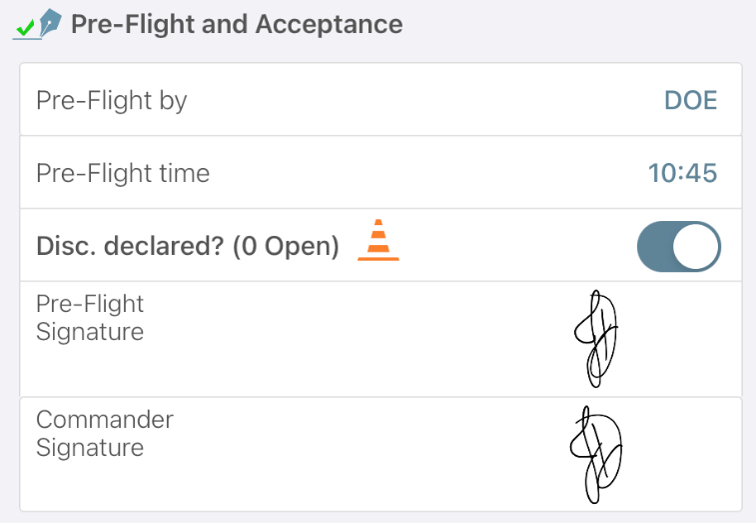Select the Pre-Flight by row
The height and width of the screenshot is (523, 756).
pyautogui.click(x=381, y=99)
